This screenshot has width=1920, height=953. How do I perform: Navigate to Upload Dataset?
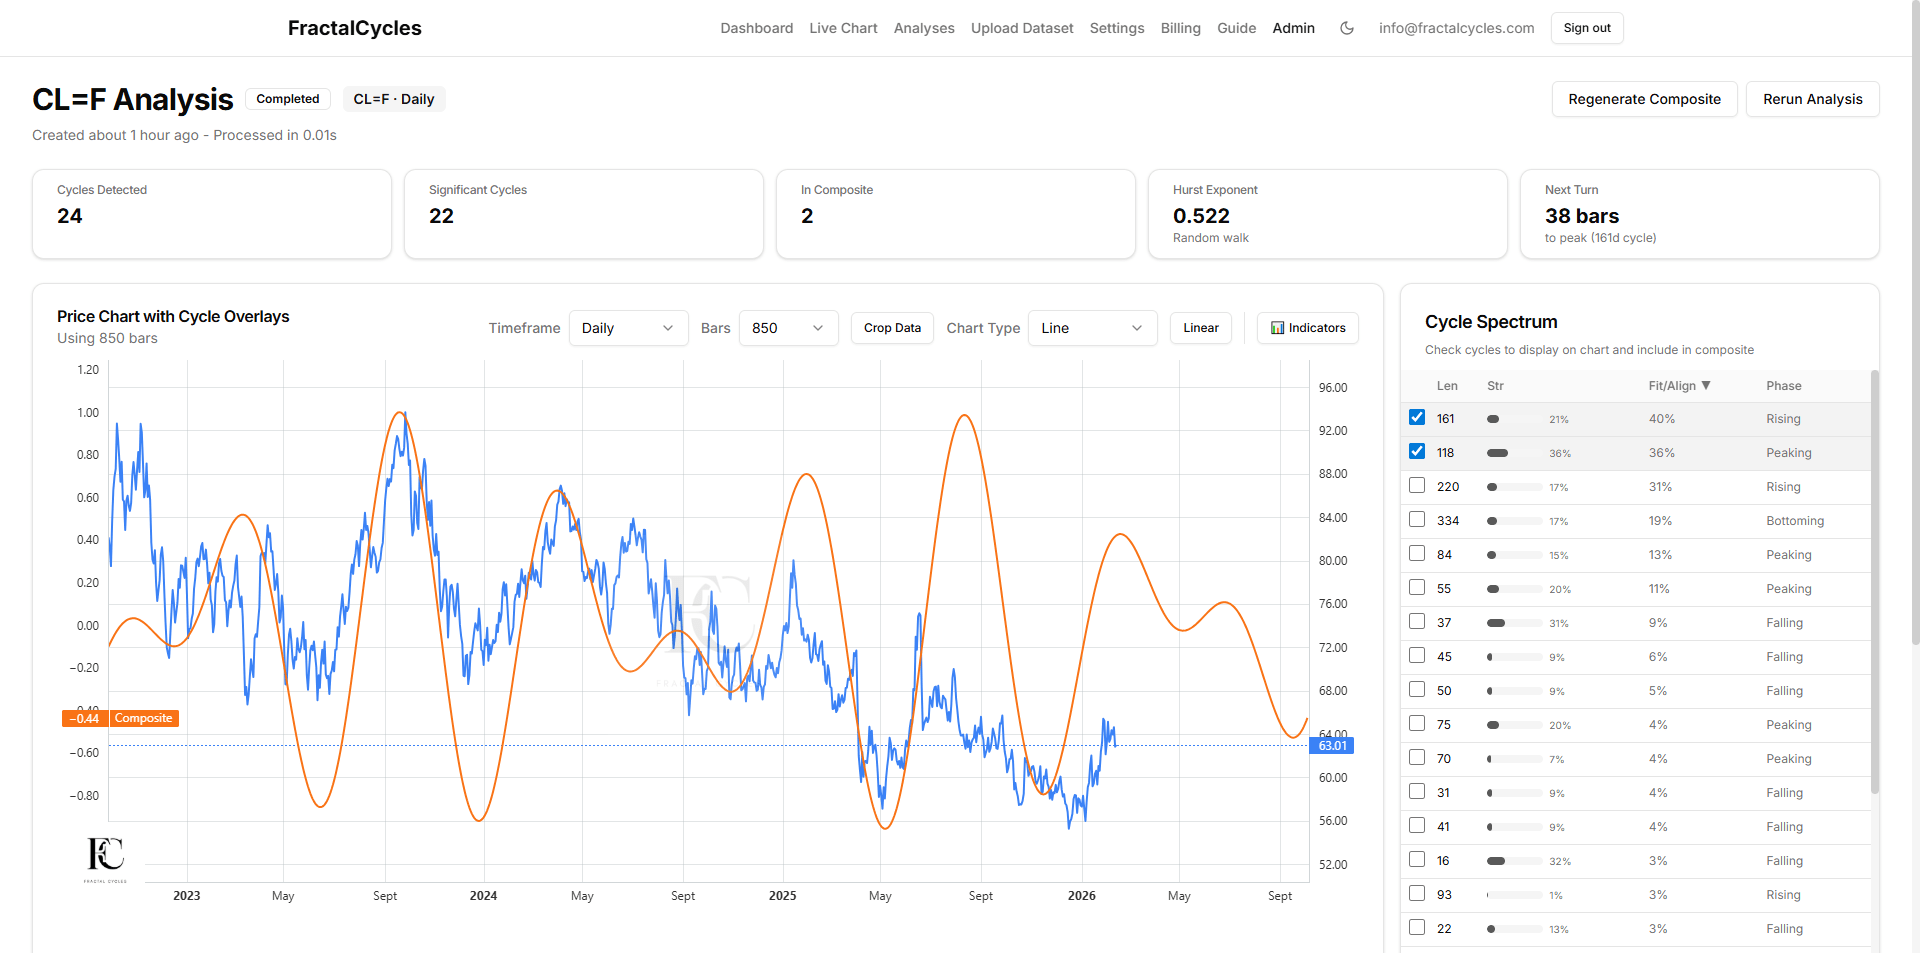click(x=1022, y=28)
